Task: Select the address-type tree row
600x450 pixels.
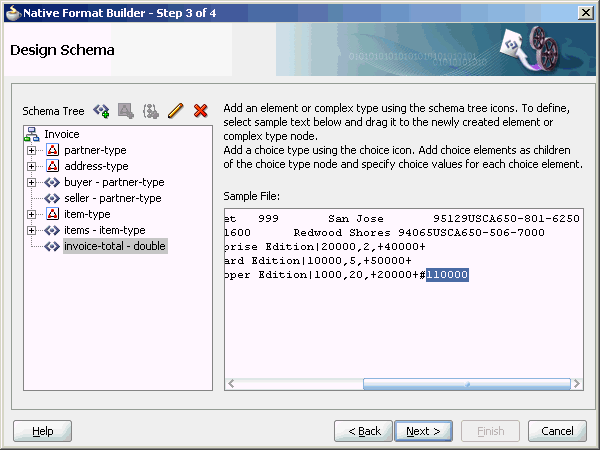Action: (96, 166)
